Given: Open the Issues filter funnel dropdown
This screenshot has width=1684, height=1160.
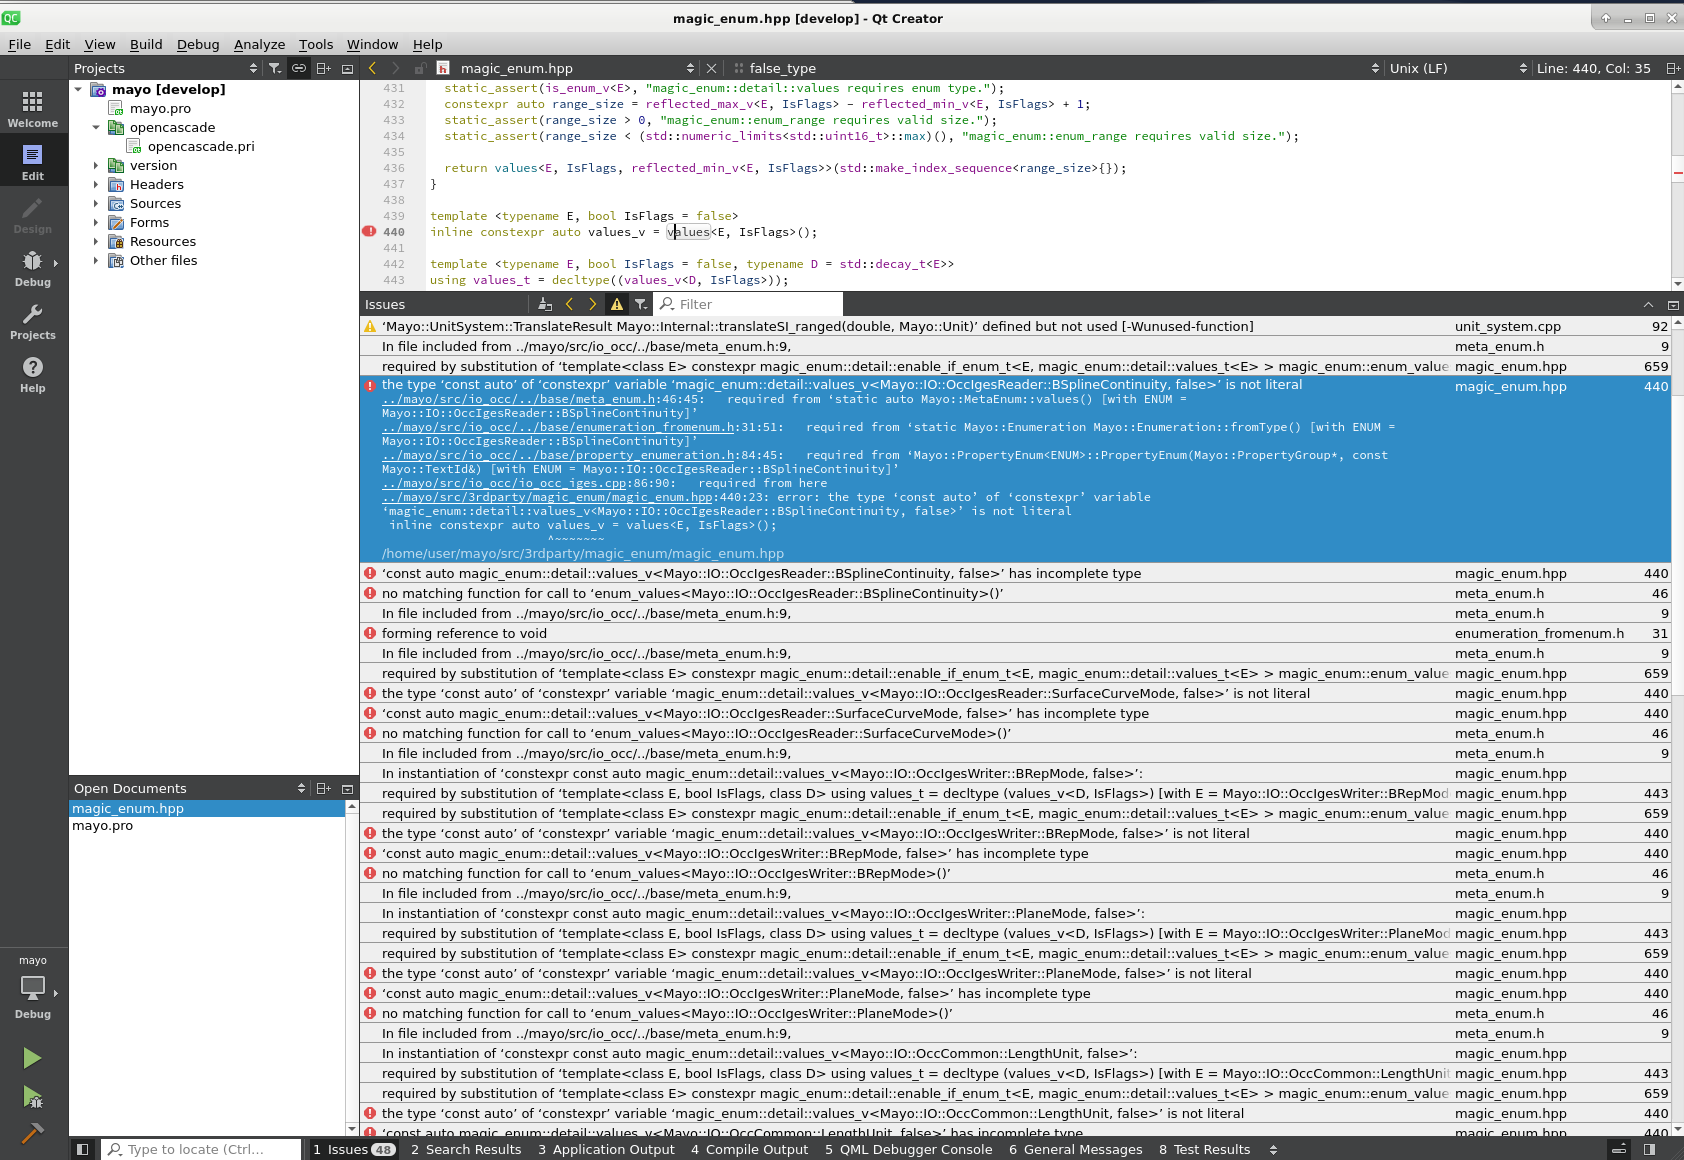Looking at the screenshot, I should 641,303.
